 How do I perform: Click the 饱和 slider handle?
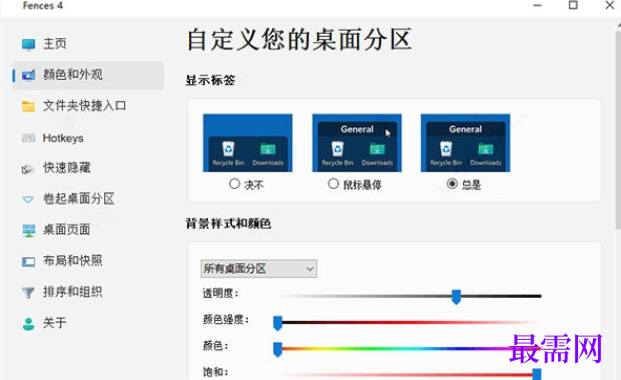coord(537,374)
